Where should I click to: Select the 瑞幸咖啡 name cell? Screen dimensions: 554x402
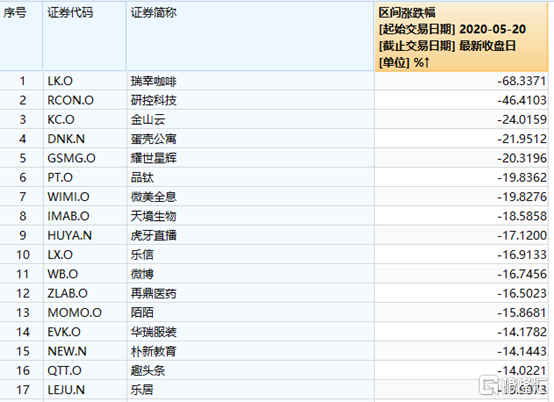click(x=250, y=81)
